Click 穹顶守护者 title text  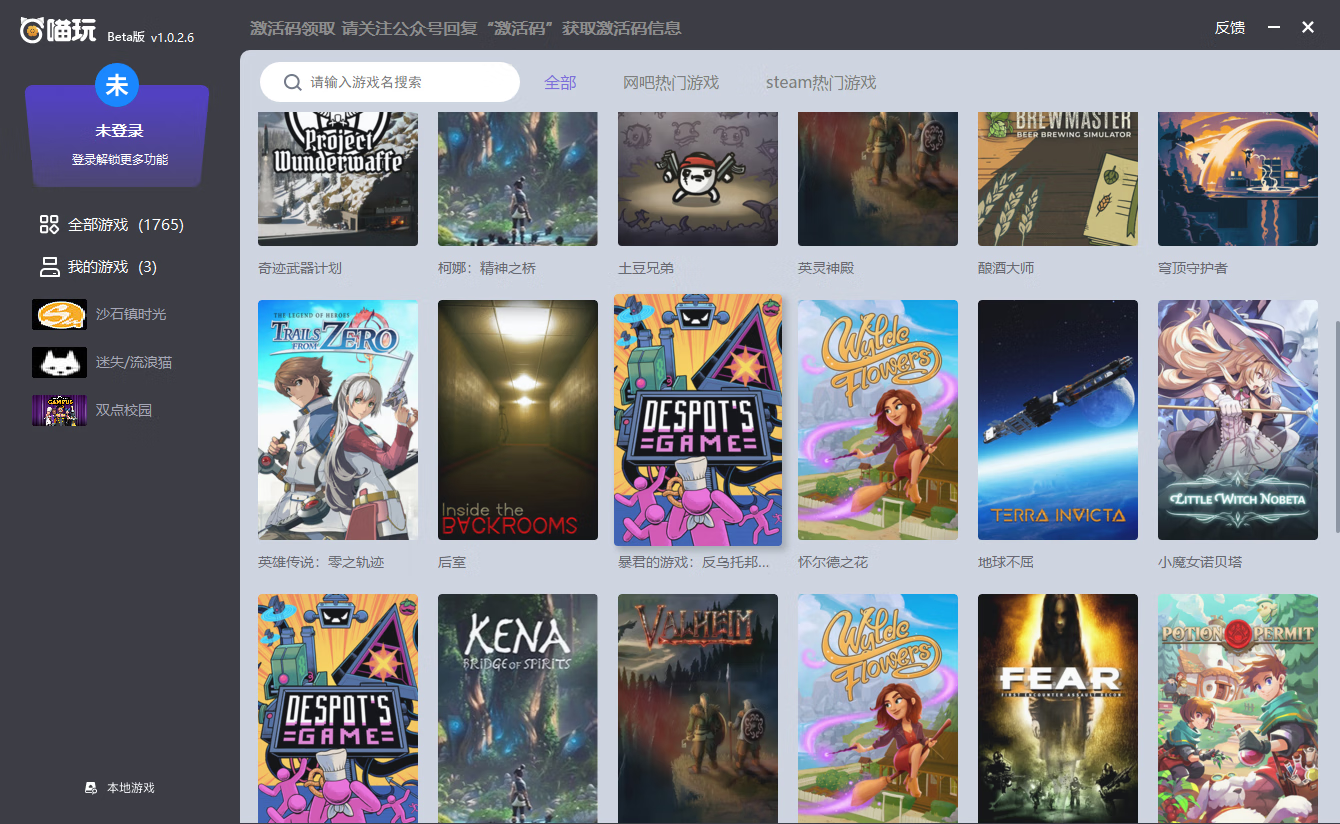point(1193,268)
